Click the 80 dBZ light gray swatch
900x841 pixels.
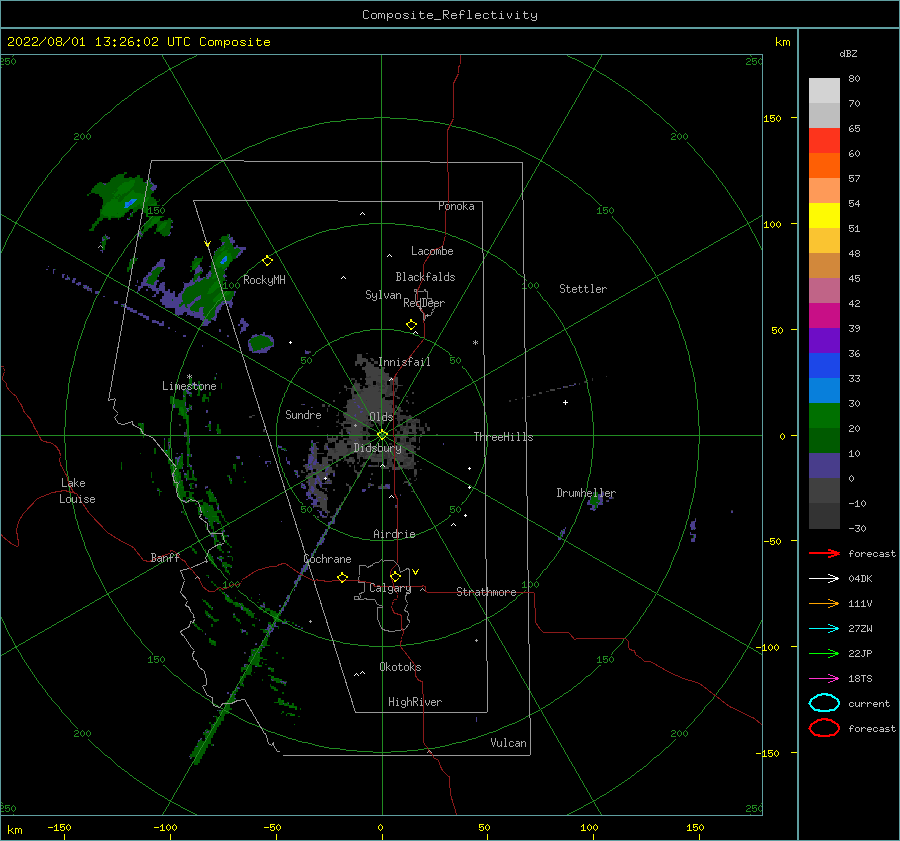(x=824, y=91)
